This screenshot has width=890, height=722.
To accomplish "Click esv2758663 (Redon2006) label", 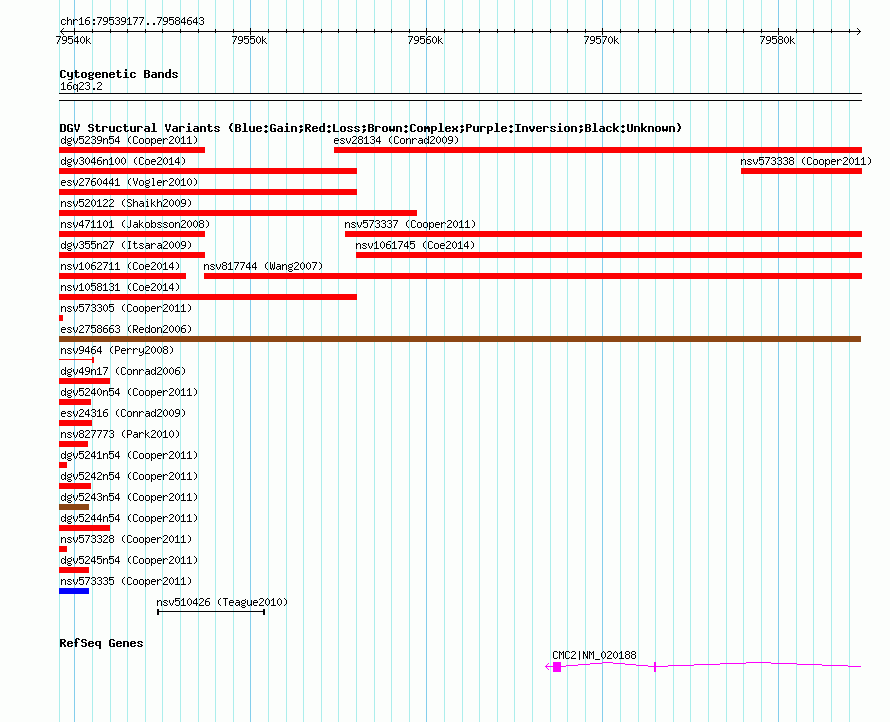I will [126, 329].
